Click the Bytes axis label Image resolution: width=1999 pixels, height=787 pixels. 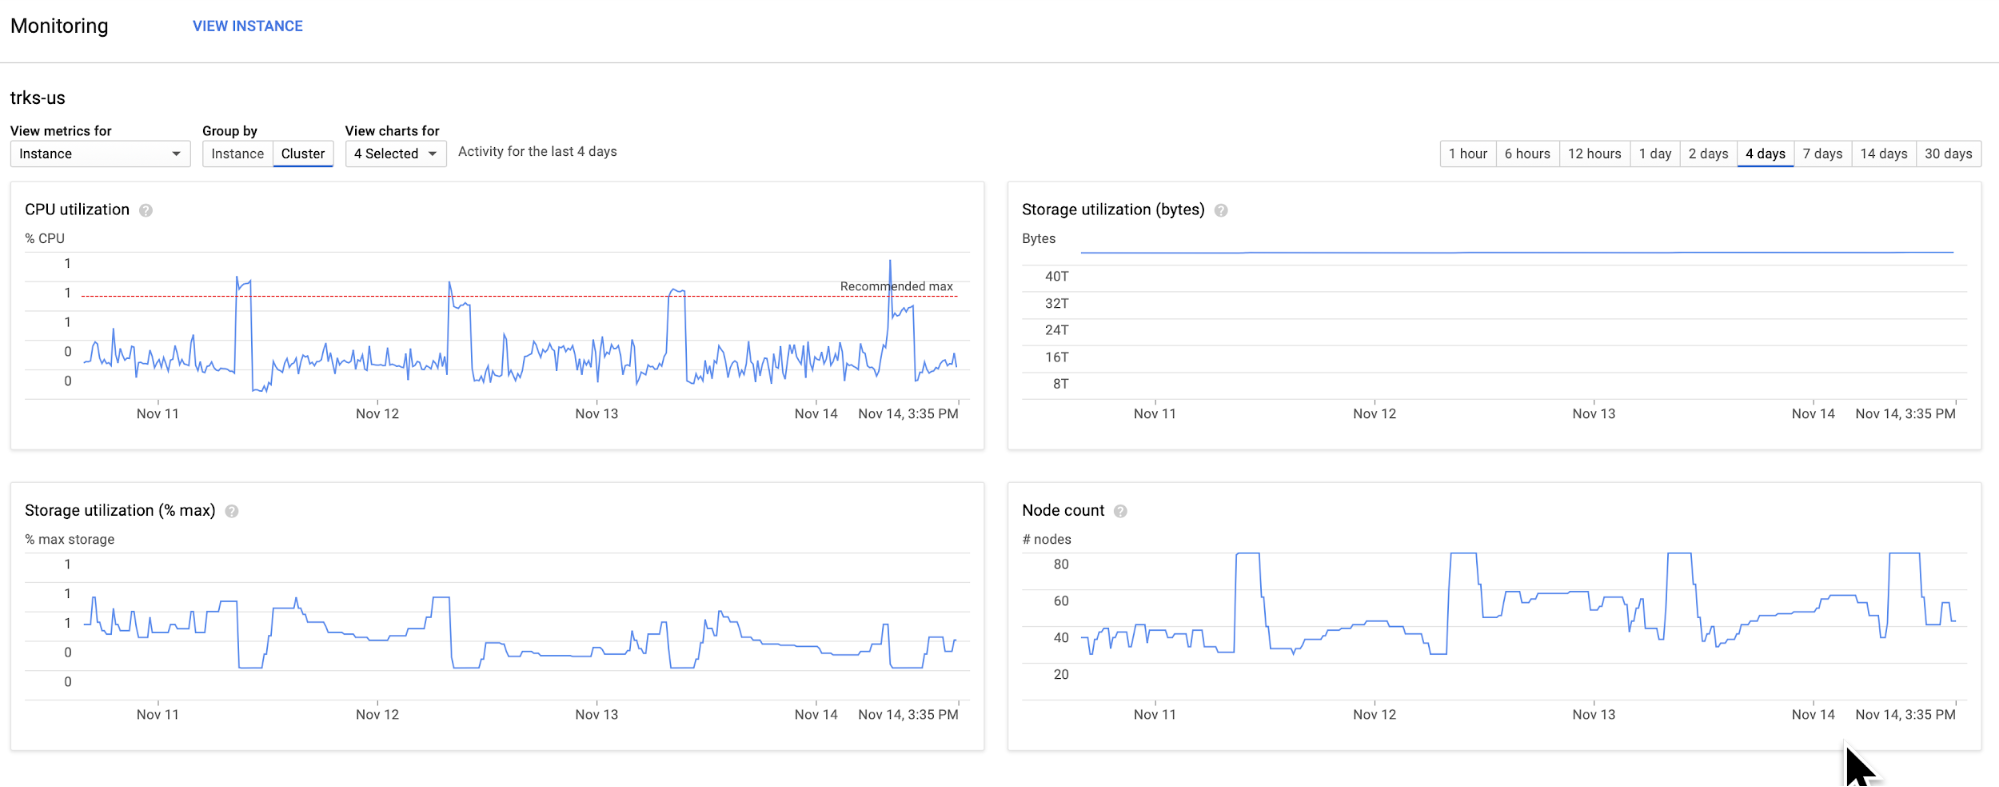(x=1039, y=239)
